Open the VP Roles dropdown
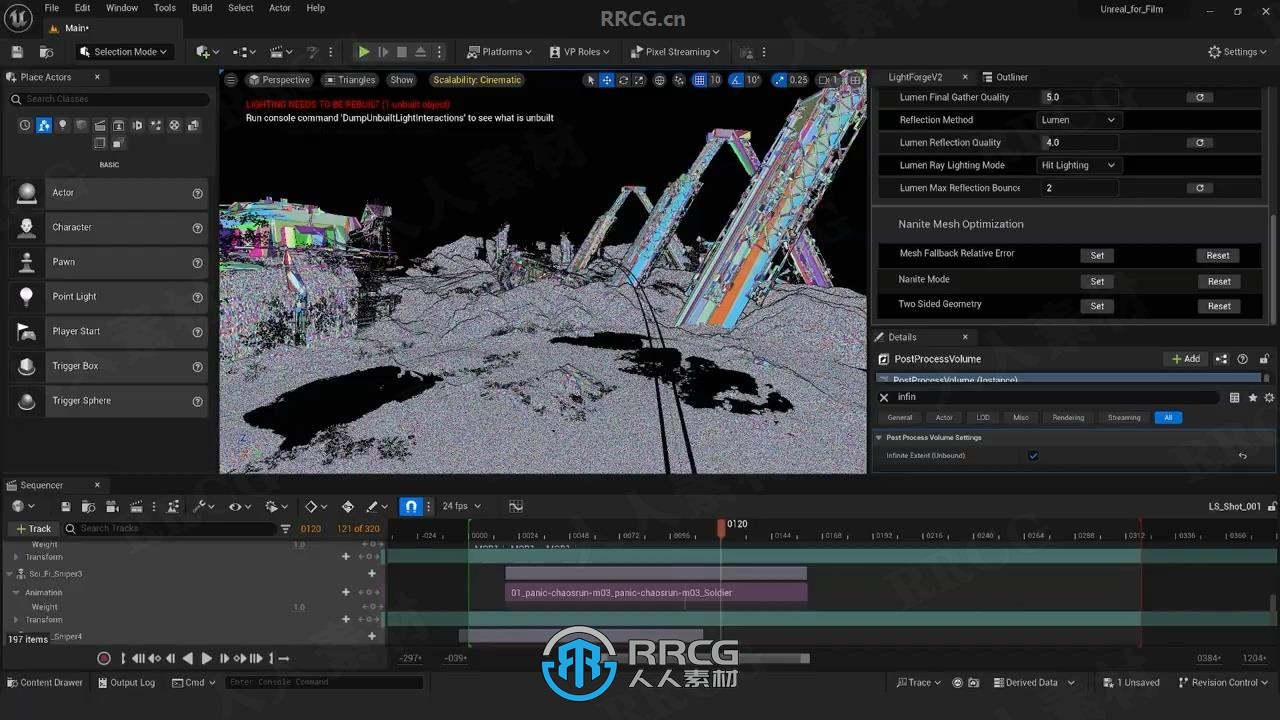 [x=580, y=52]
